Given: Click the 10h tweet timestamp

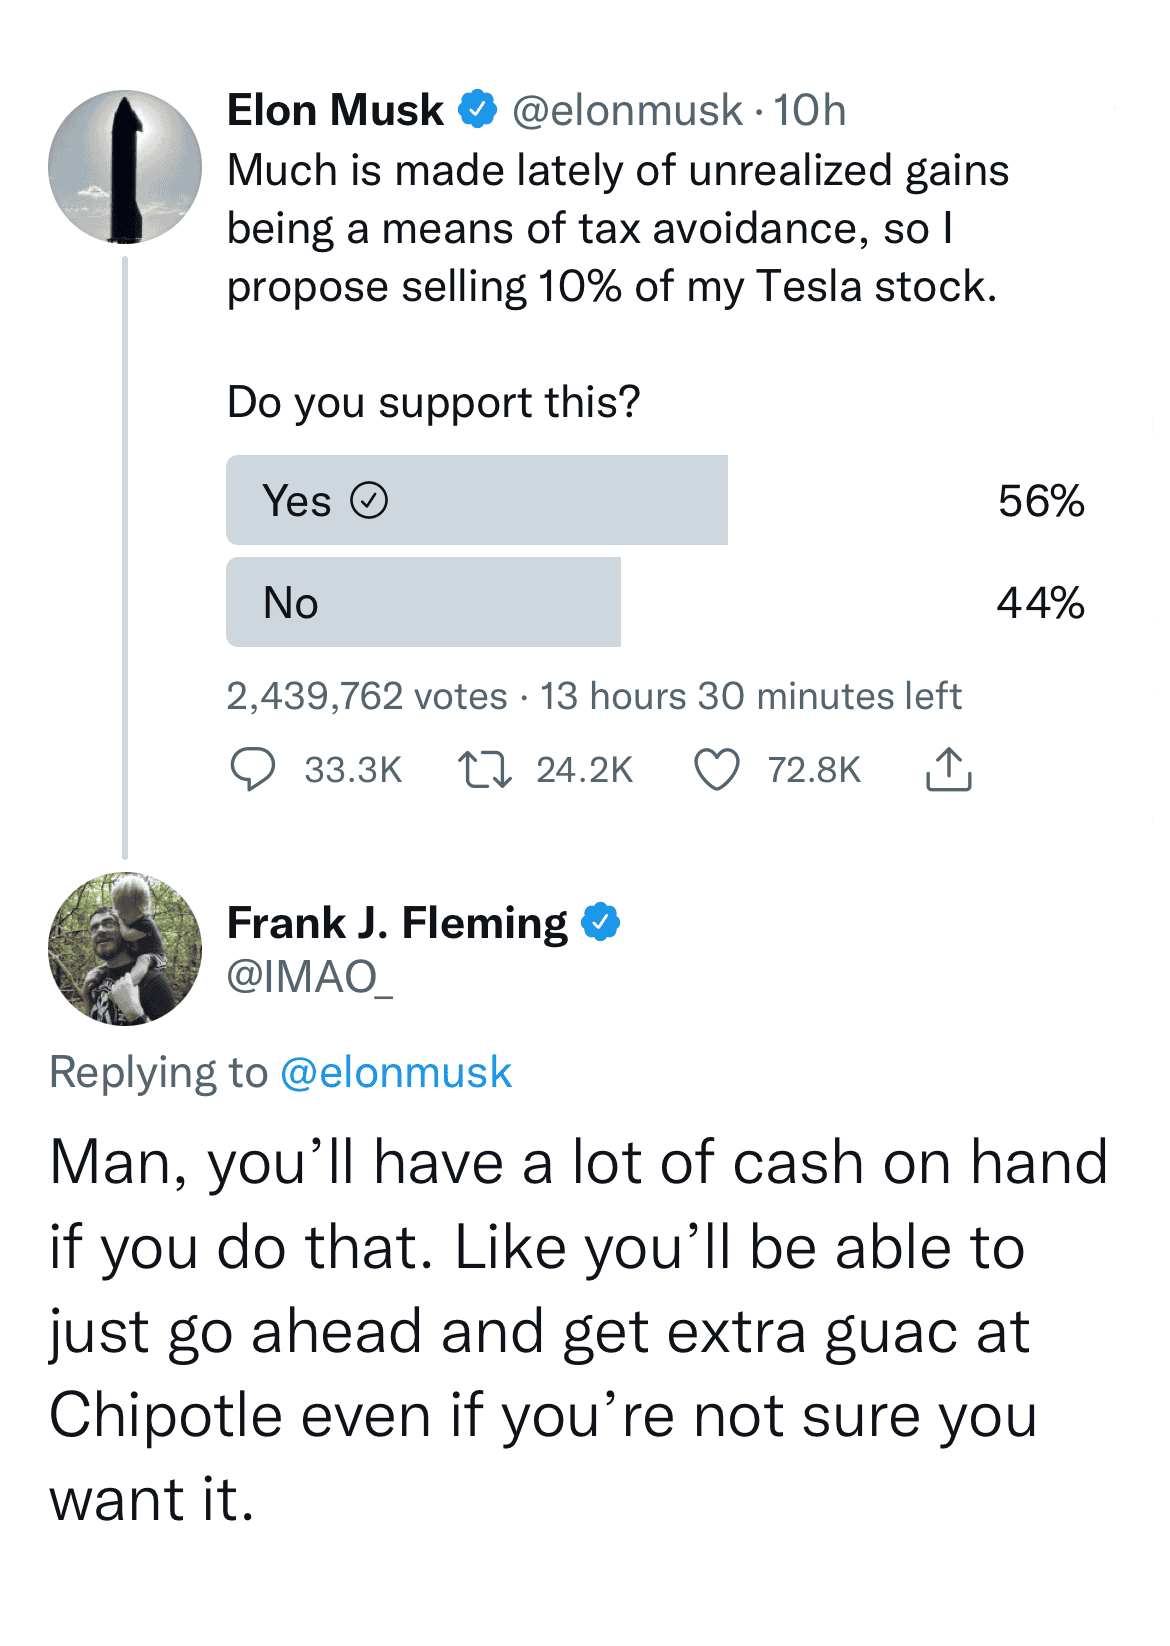Looking at the screenshot, I should pos(810,110).
